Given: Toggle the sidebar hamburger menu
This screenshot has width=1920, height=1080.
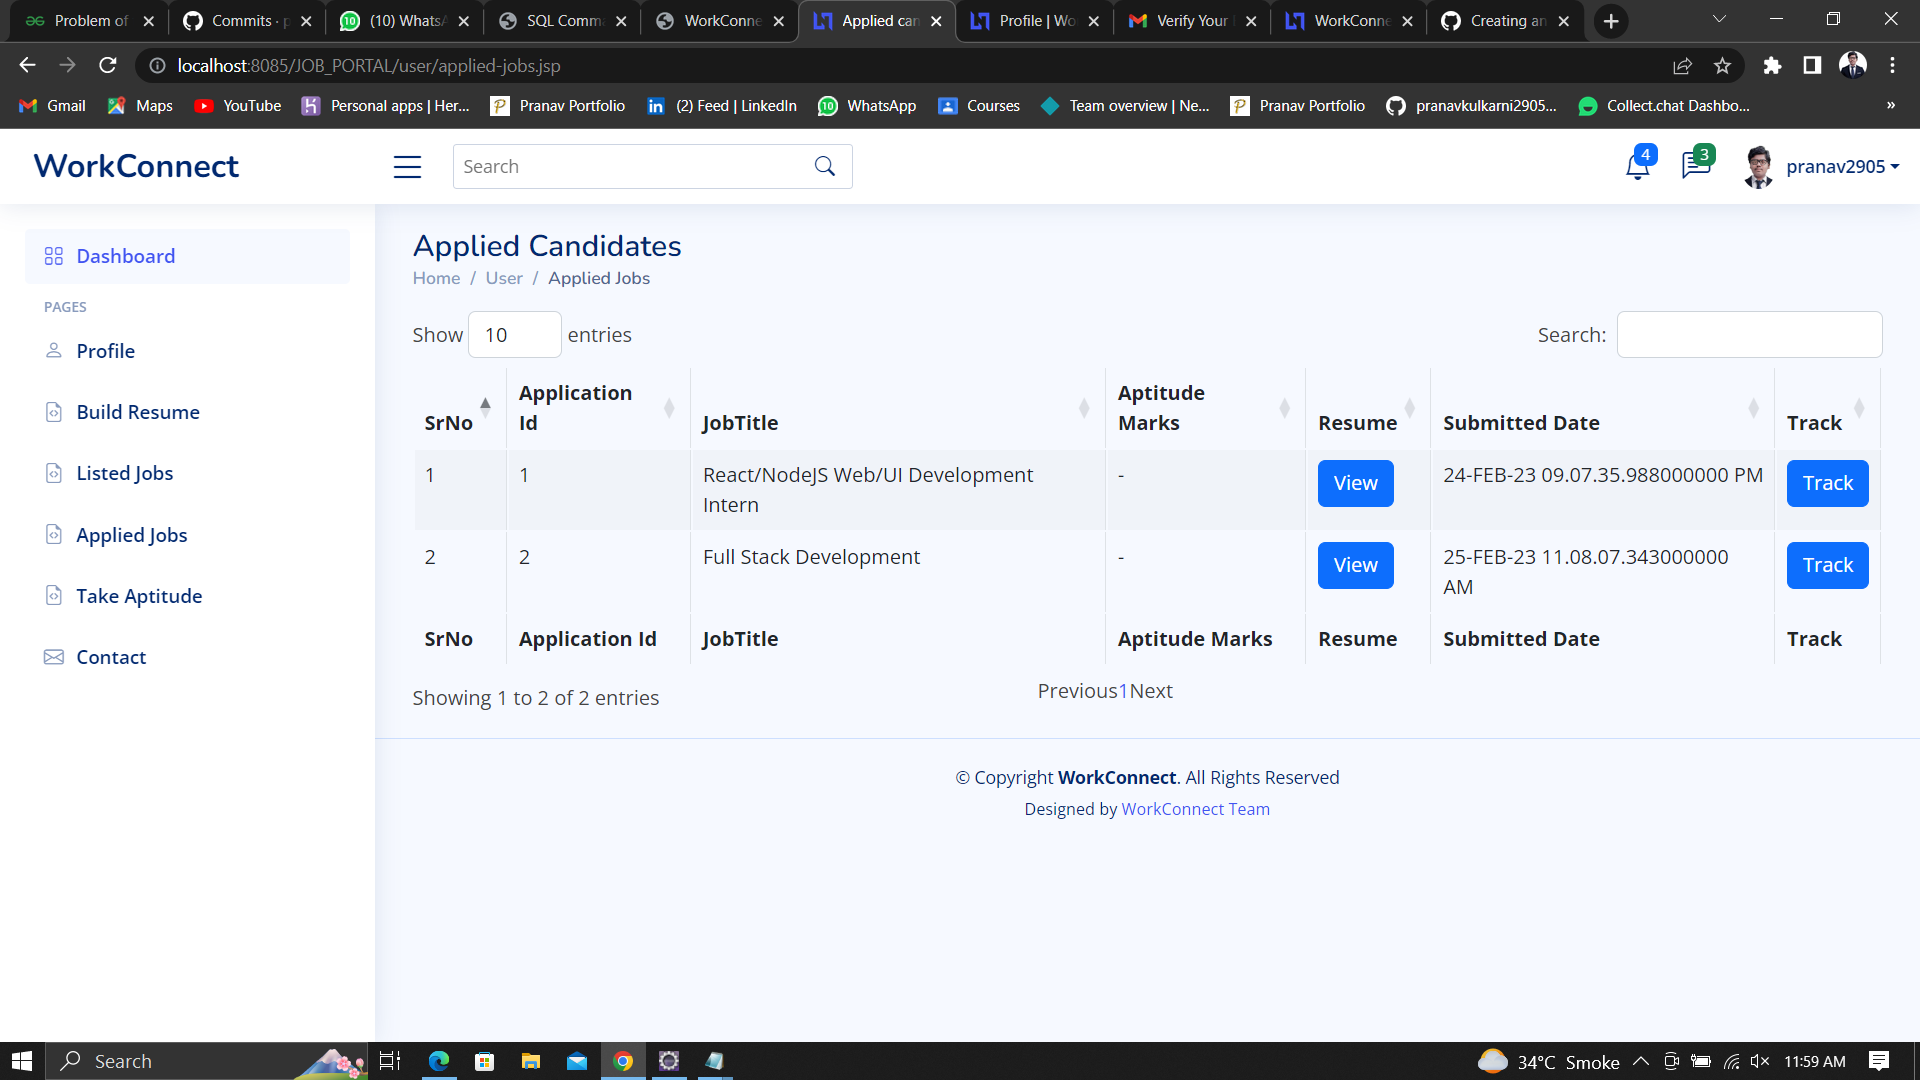Looking at the screenshot, I should pyautogui.click(x=407, y=167).
